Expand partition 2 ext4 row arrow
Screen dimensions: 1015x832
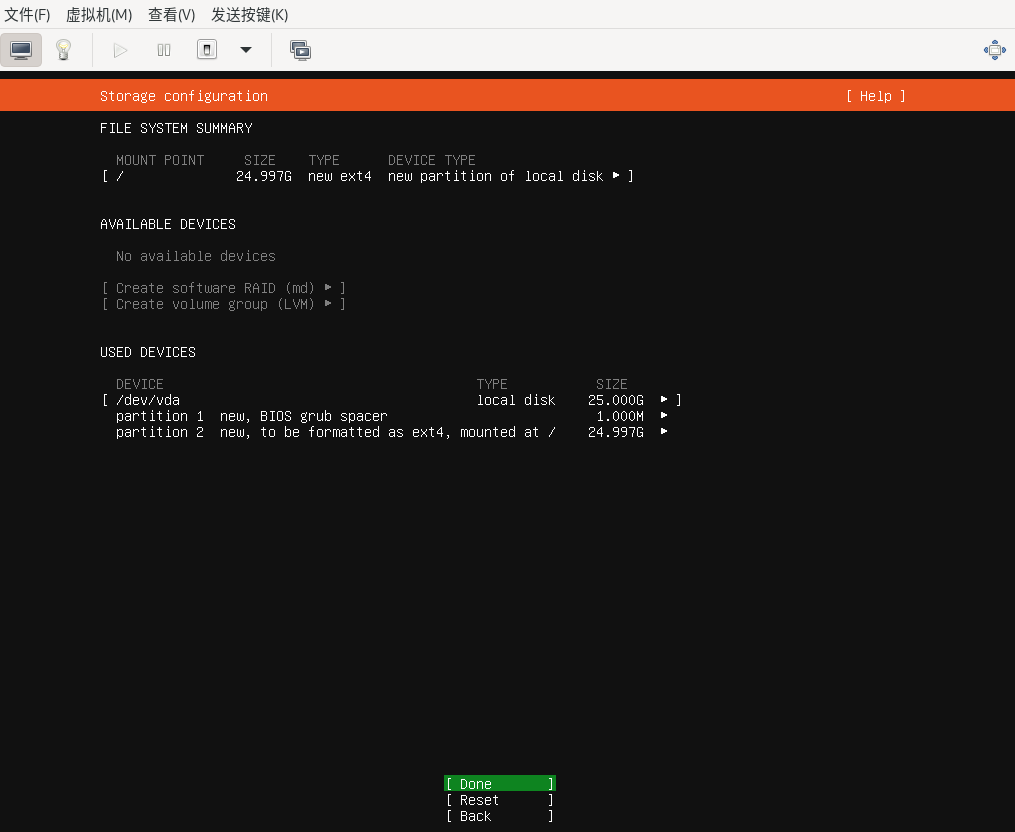[664, 432]
